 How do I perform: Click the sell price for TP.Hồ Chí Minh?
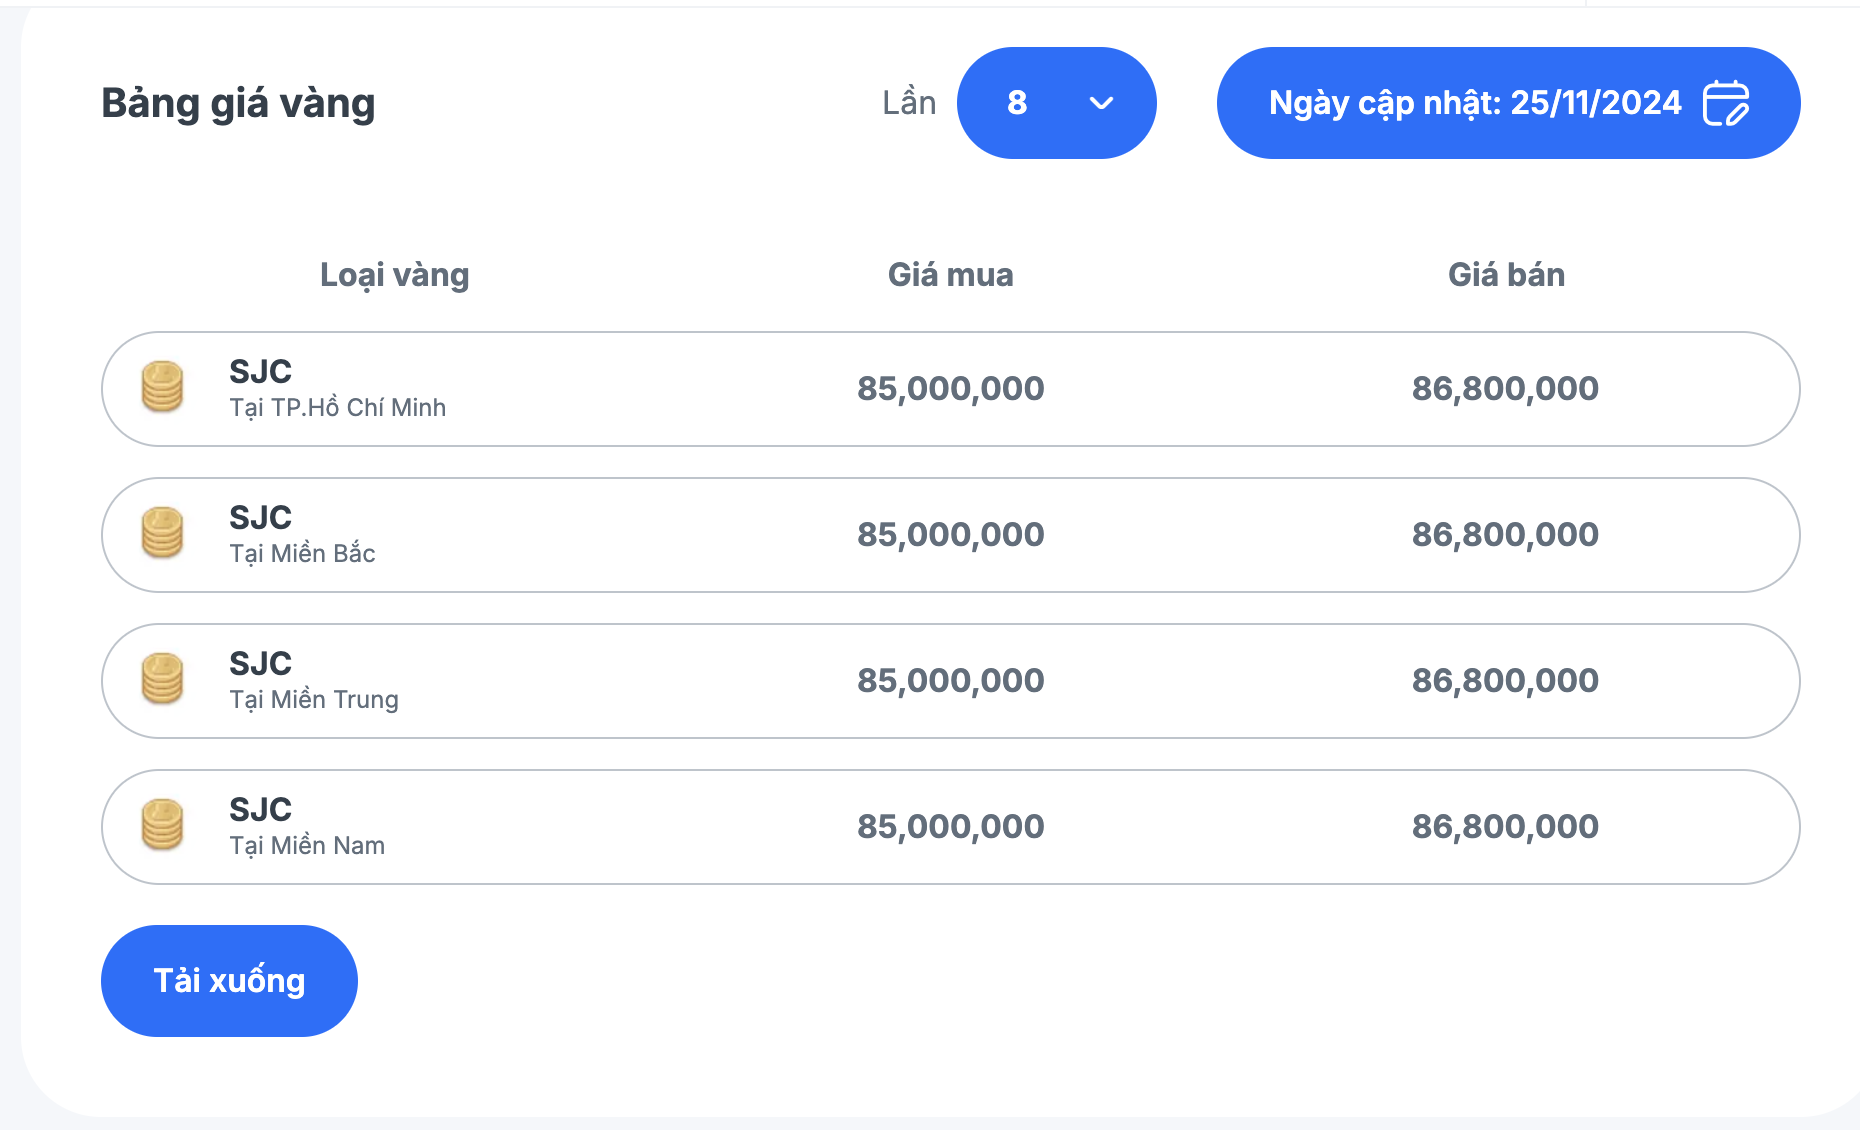(x=1505, y=389)
